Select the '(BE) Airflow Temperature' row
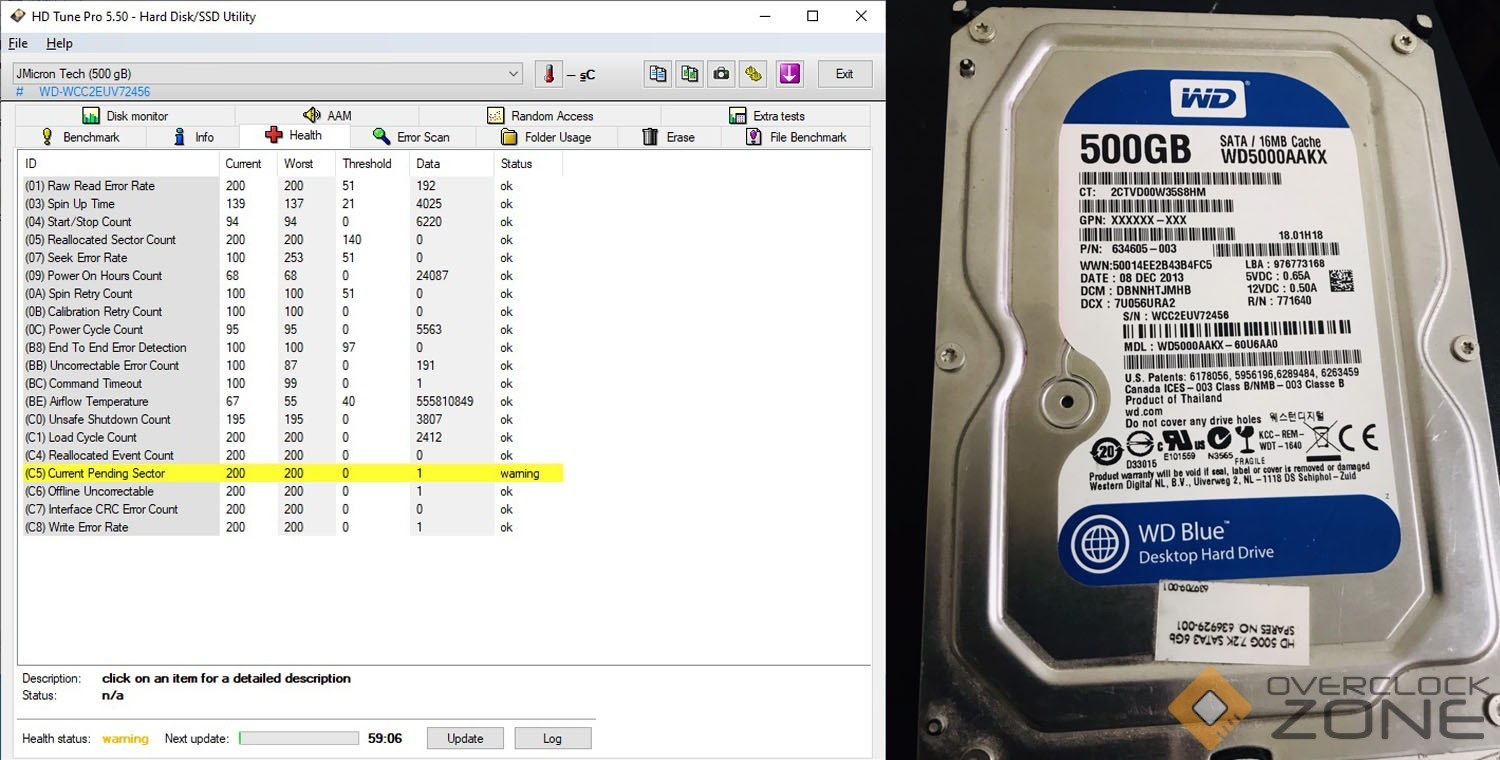This screenshot has height=760, width=1500. [x=292, y=402]
